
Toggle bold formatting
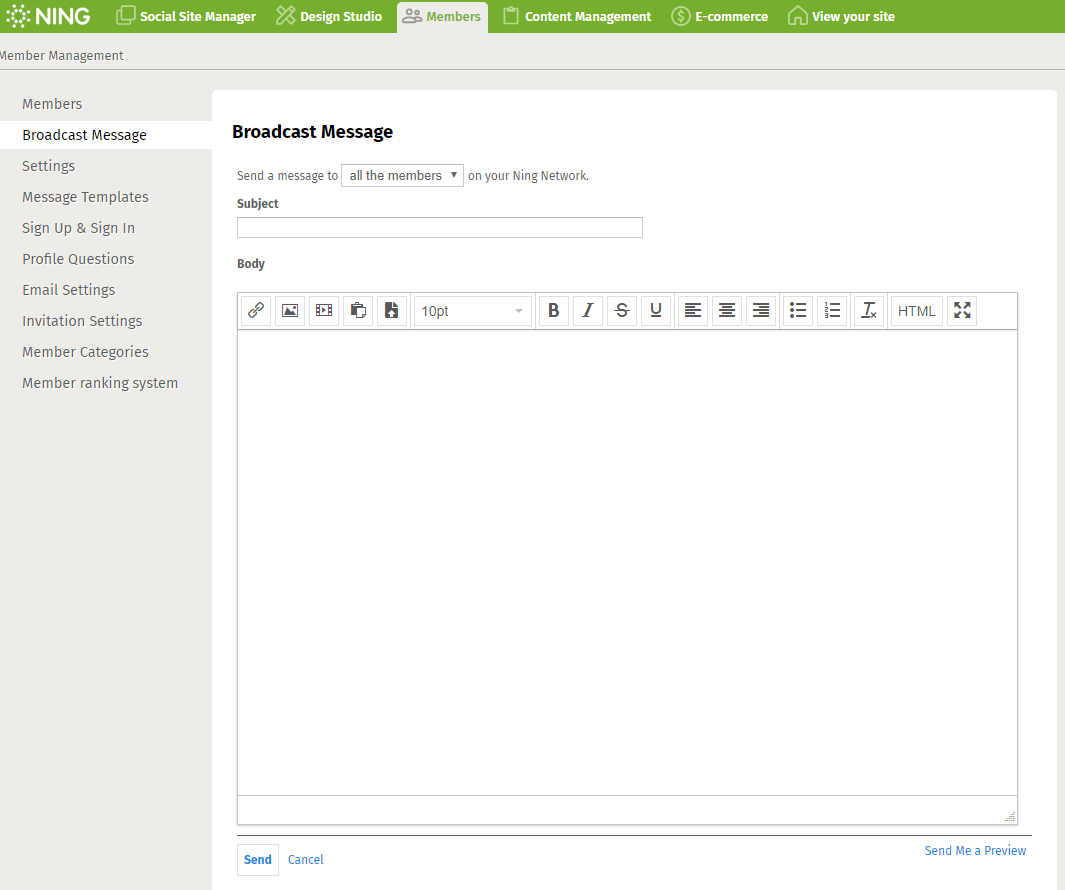tap(554, 310)
